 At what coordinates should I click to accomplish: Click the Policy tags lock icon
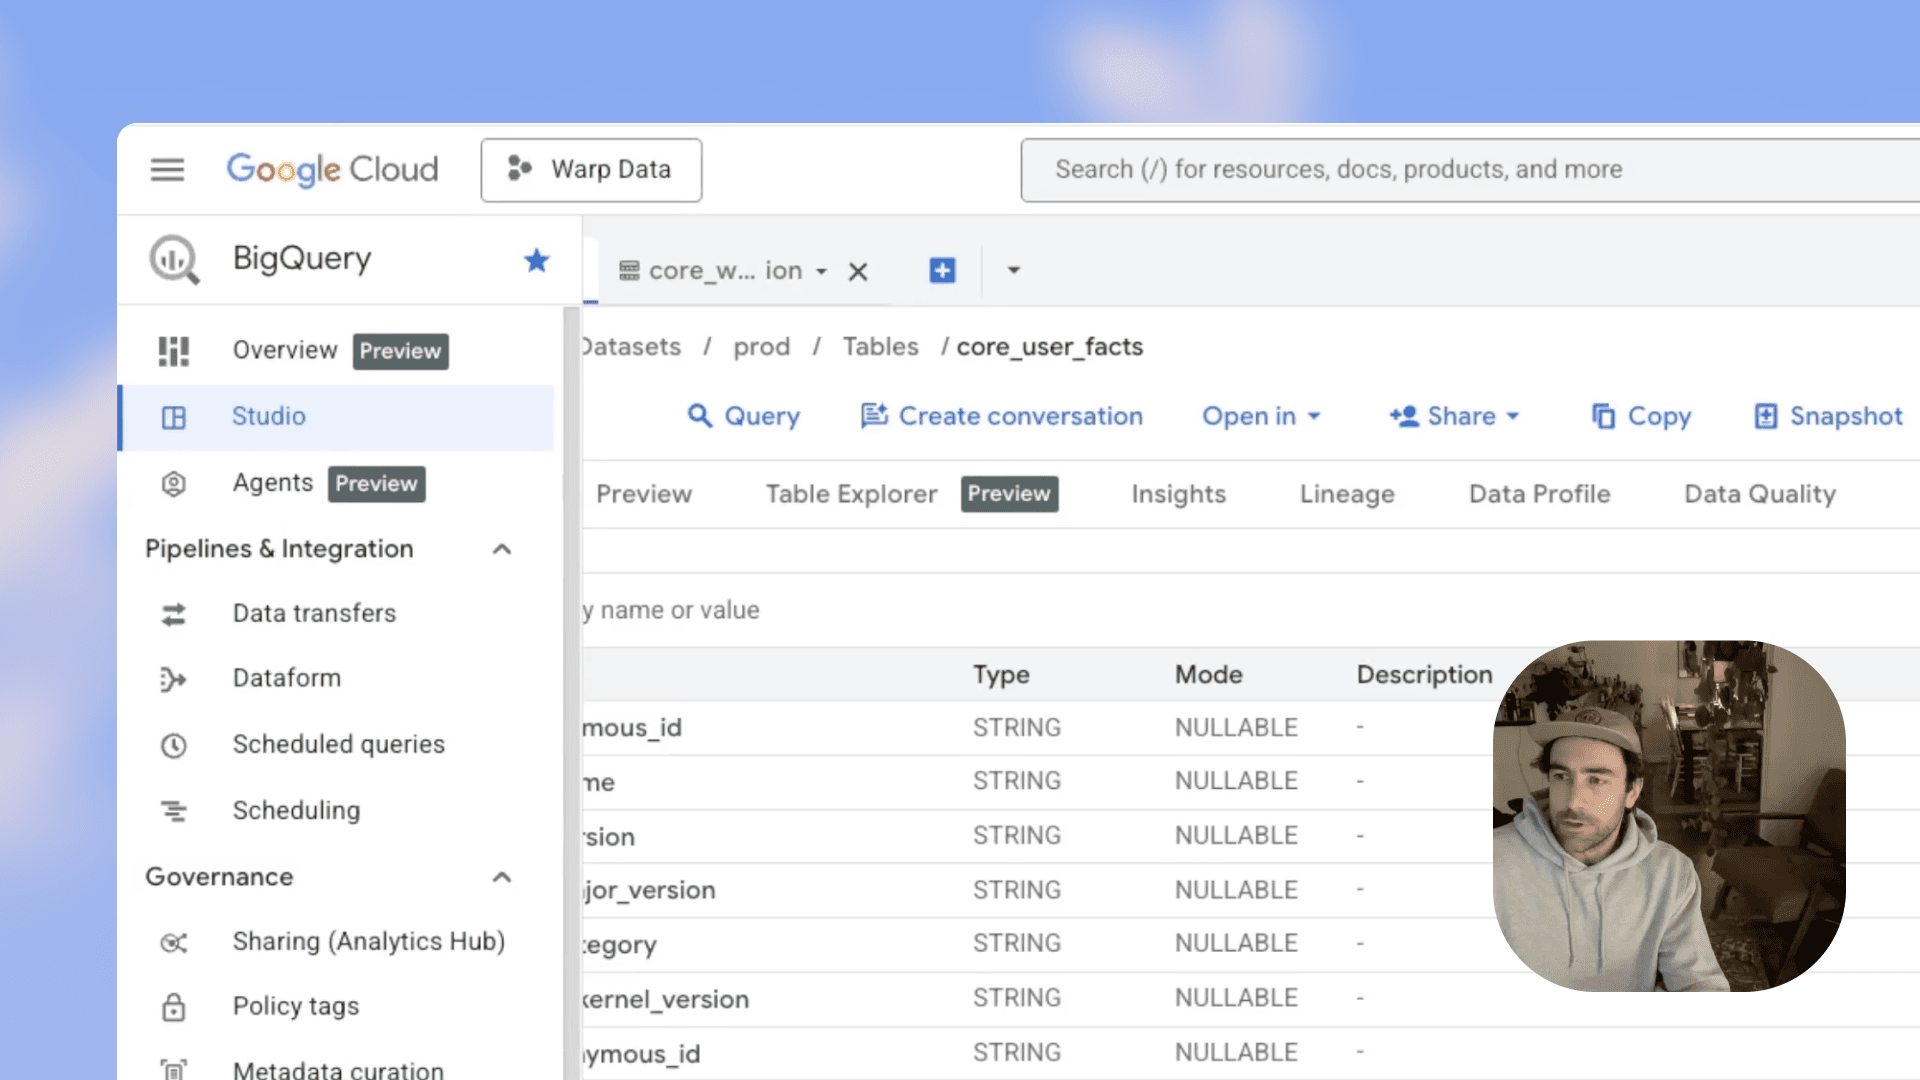(x=174, y=1007)
